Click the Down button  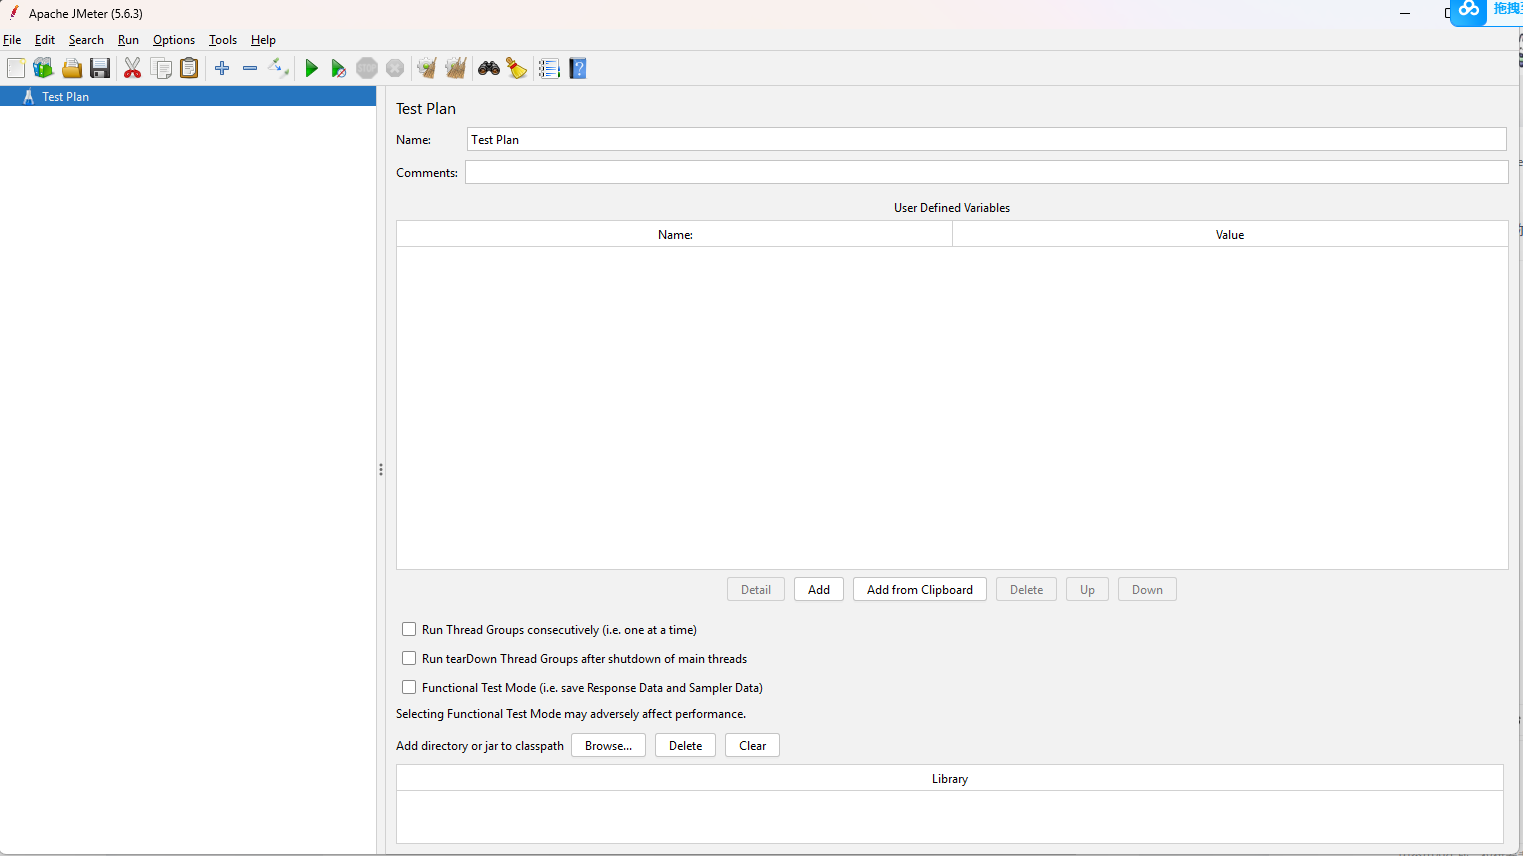tap(1147, 589)
